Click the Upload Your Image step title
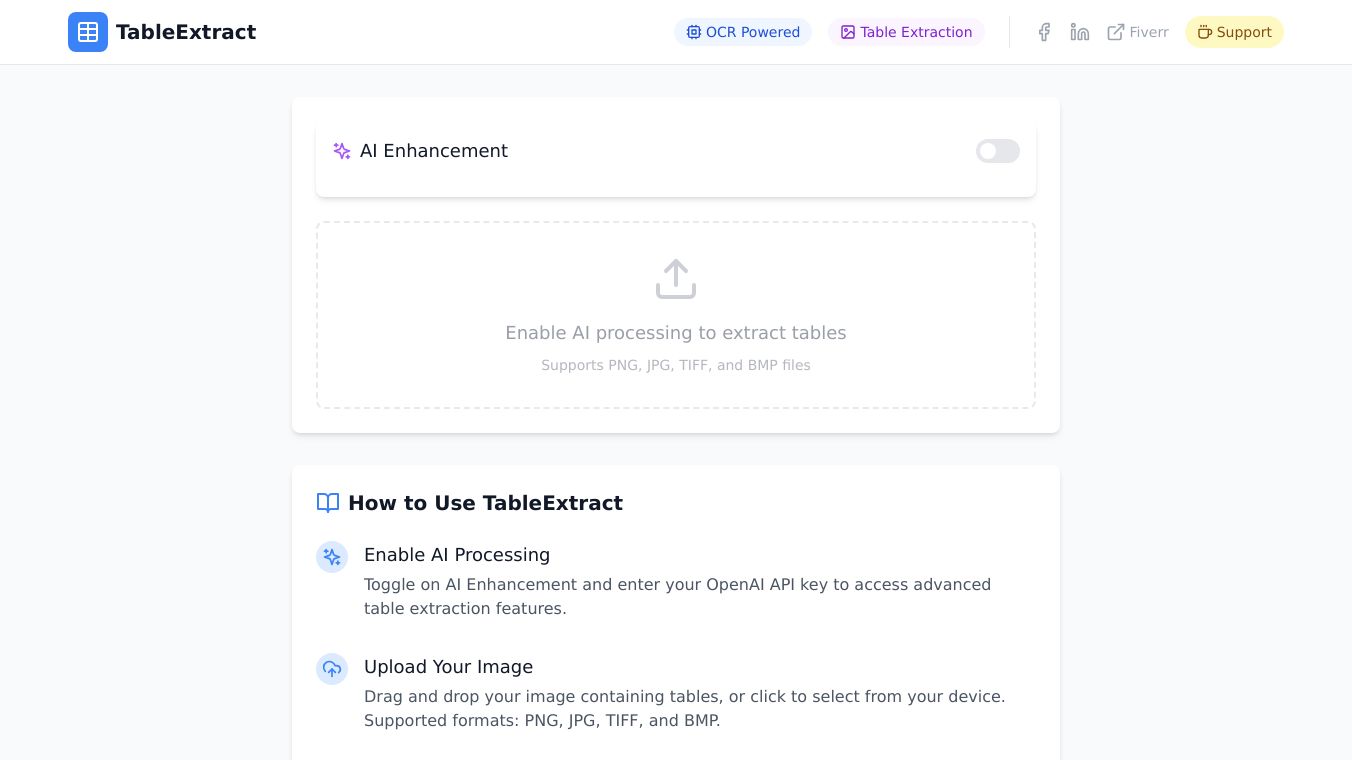Image resolution: width=1352 pixels, height=760 pixels. 448,667
